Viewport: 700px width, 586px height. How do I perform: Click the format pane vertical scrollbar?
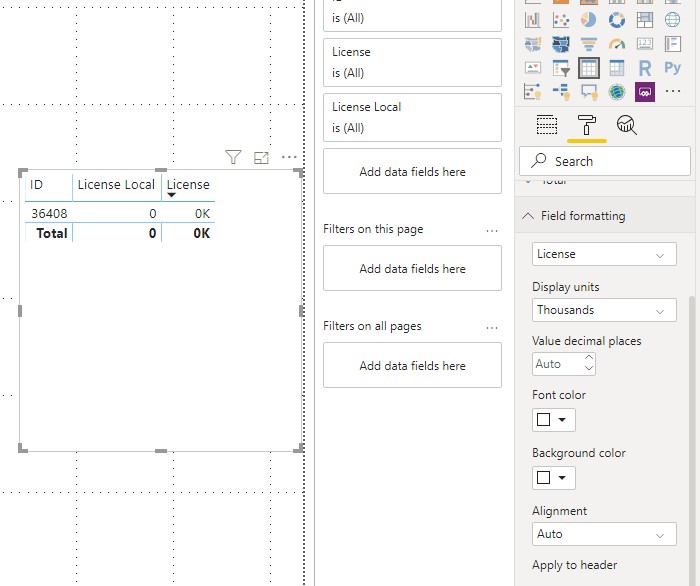(692, 440)
